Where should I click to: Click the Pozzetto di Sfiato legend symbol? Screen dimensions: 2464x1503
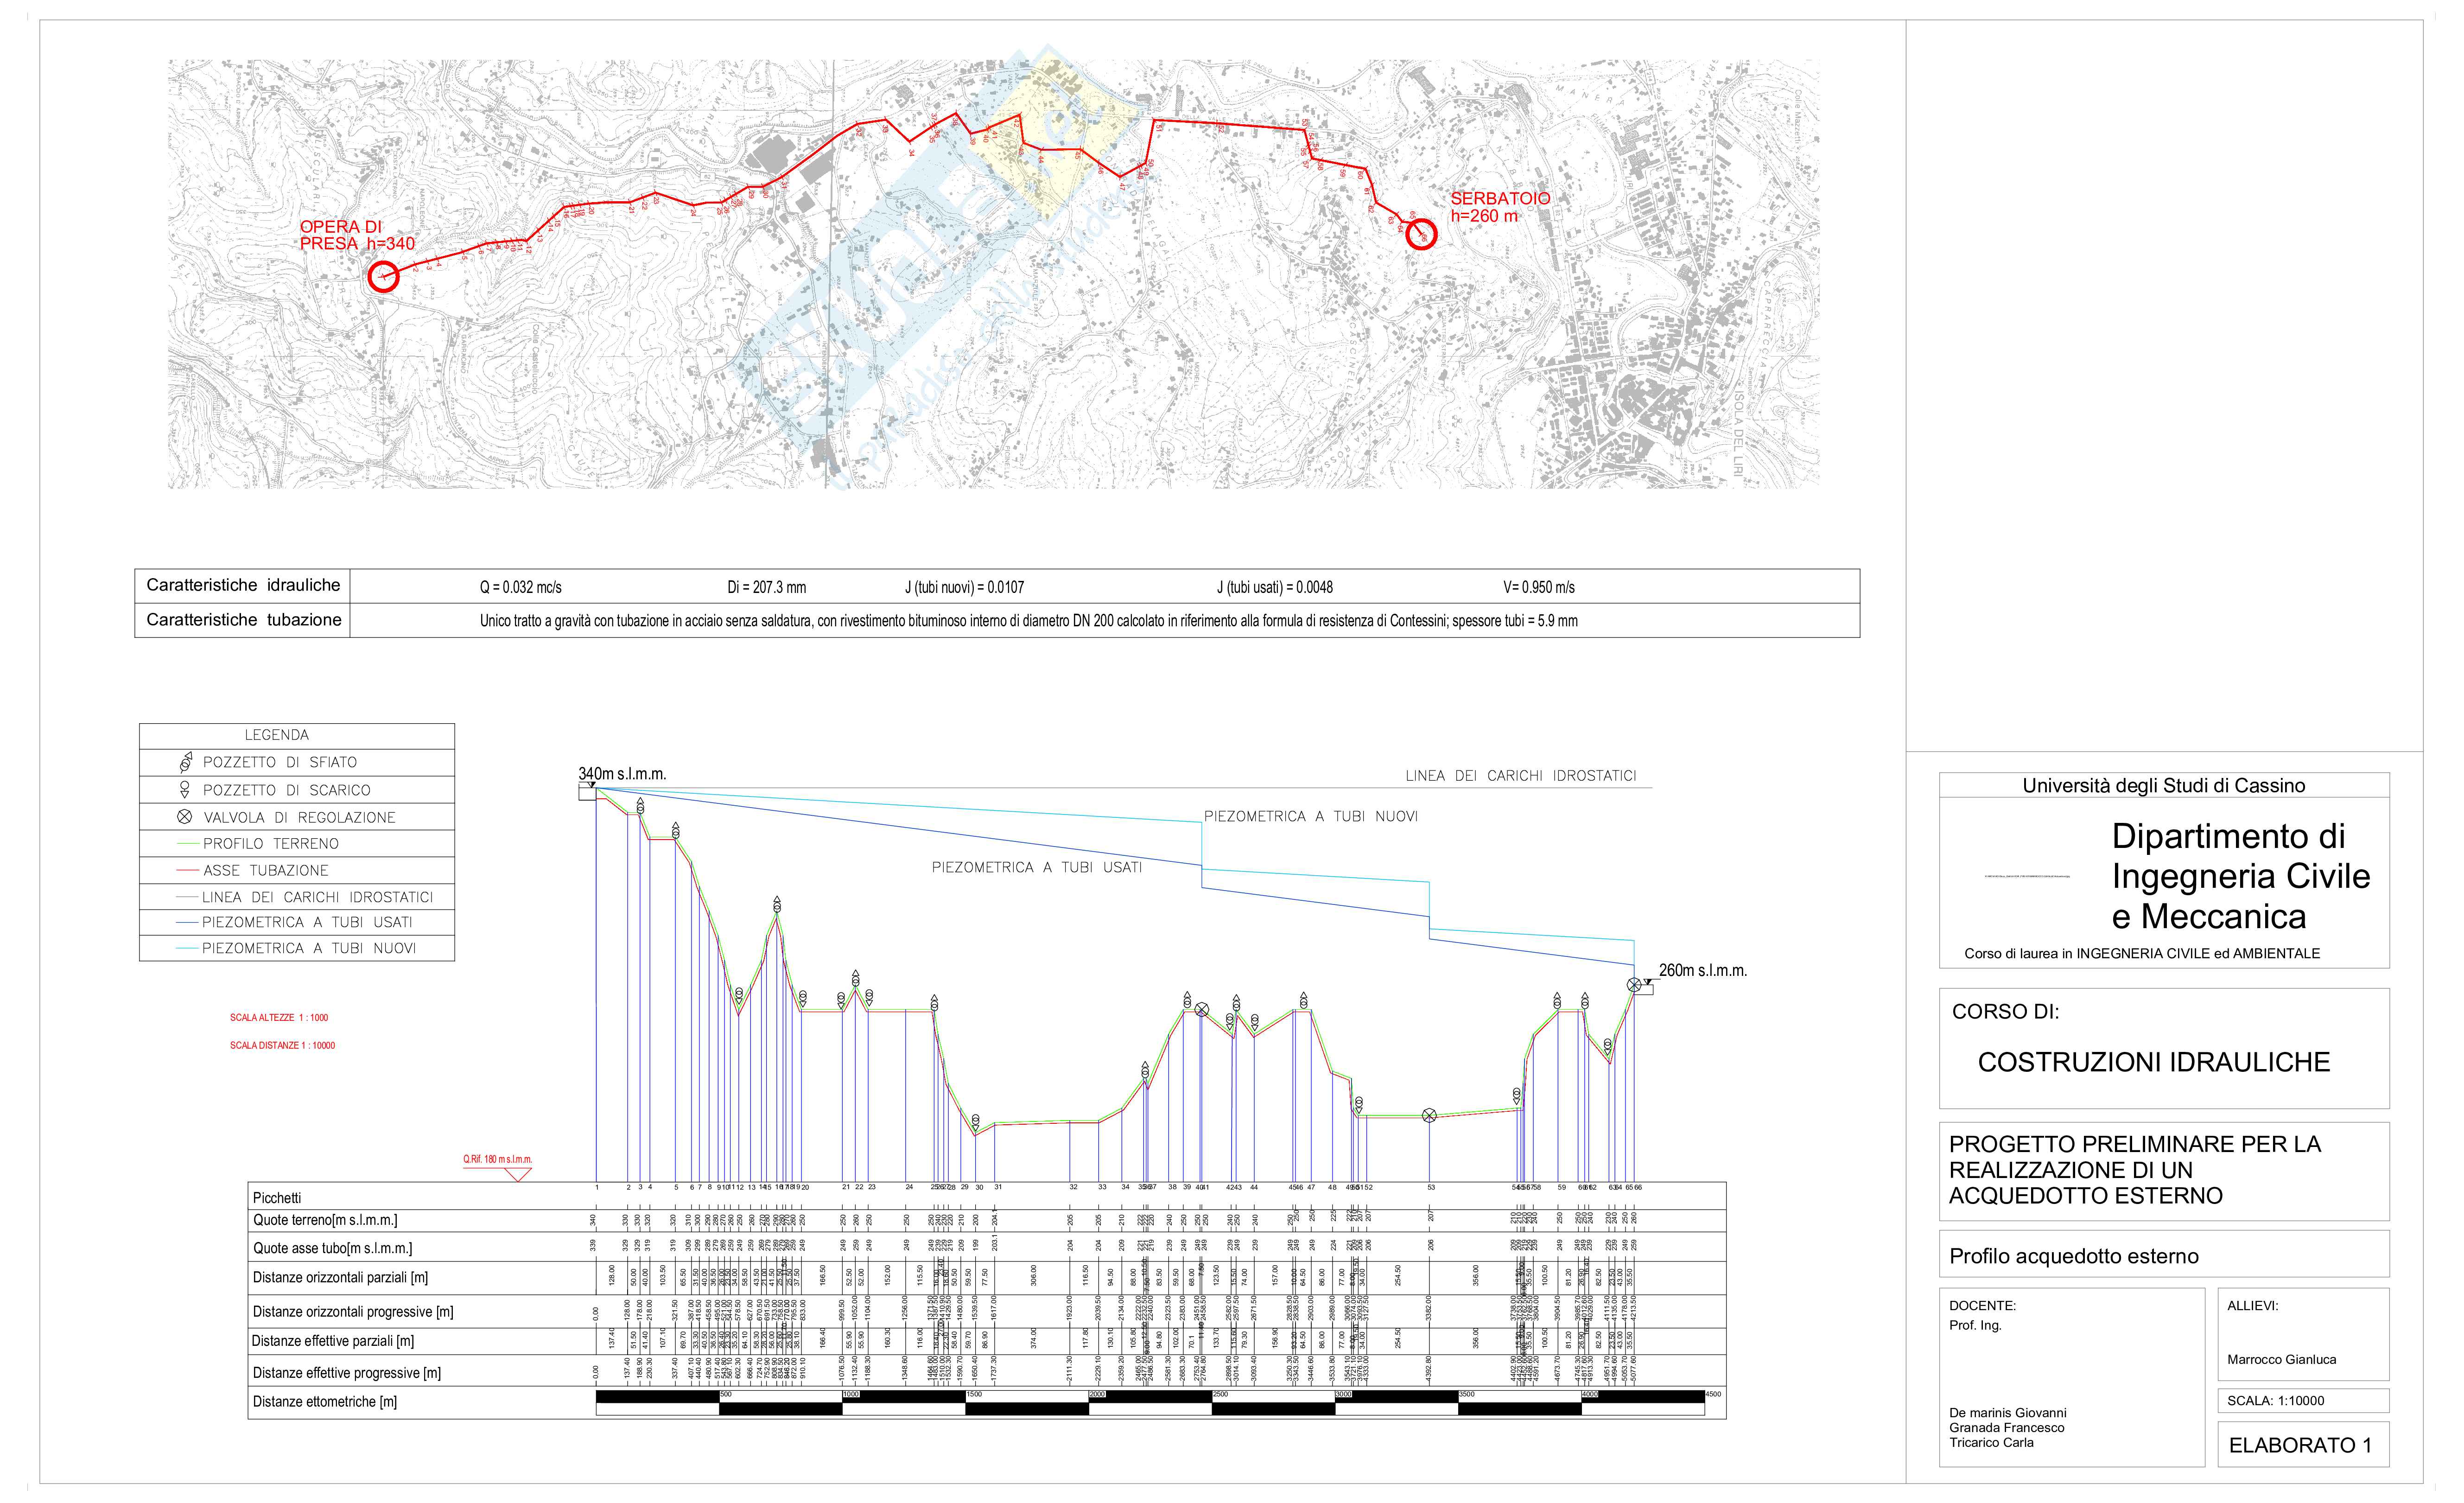tap(186, 763)
